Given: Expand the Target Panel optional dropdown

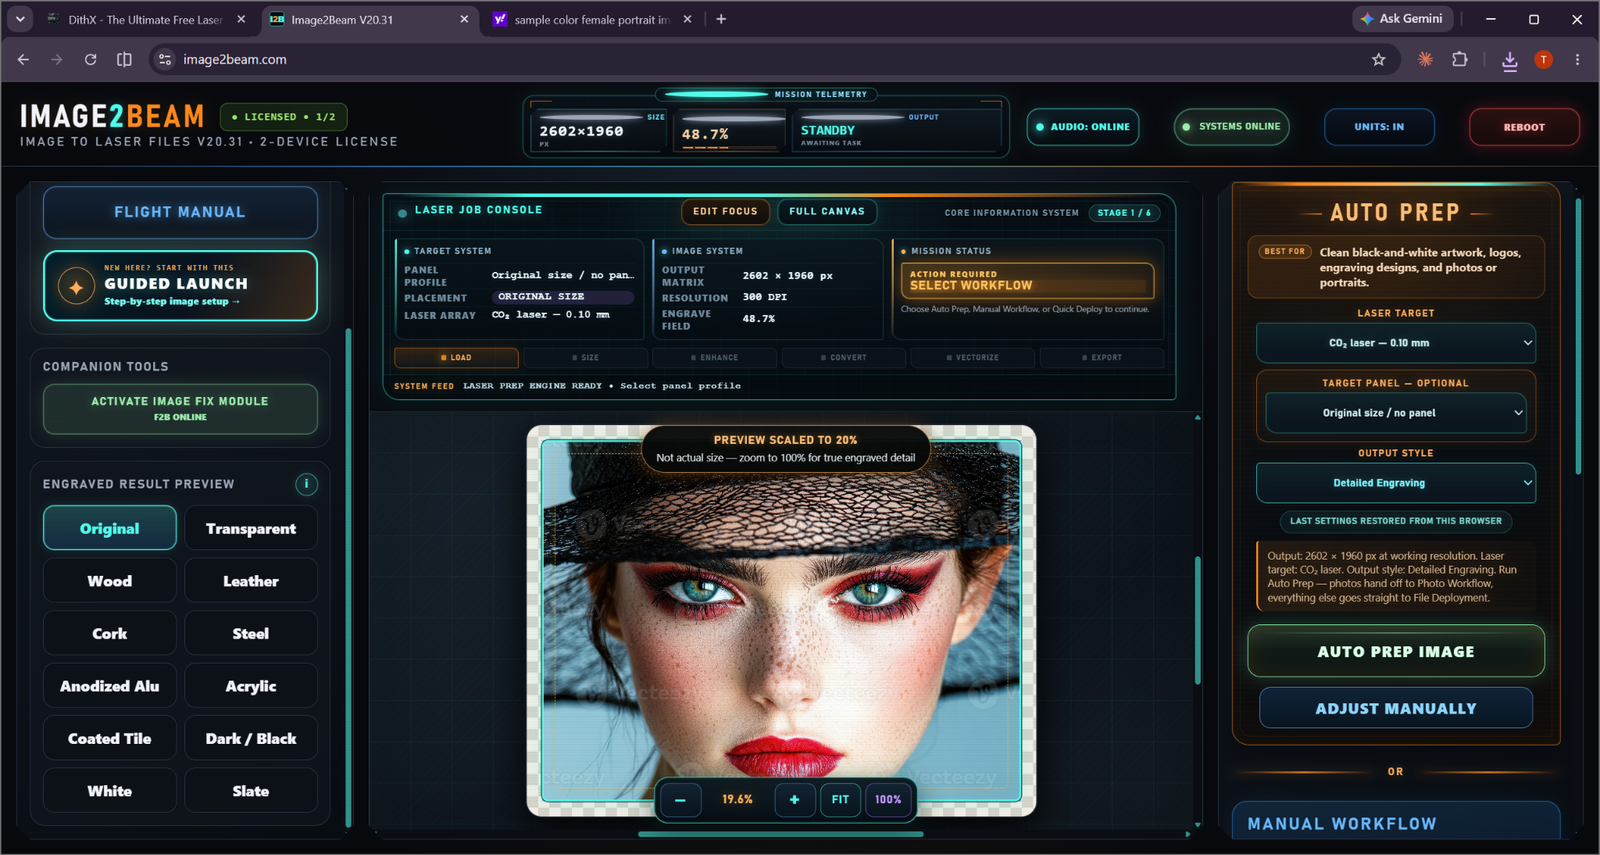Looking at the screenshot, I should tap(1395, 413).
